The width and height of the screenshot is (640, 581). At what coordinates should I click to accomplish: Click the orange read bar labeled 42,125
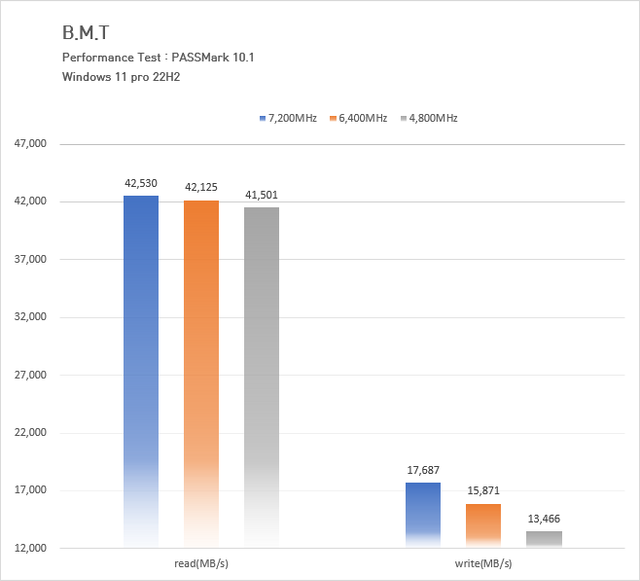pos(201,372)
